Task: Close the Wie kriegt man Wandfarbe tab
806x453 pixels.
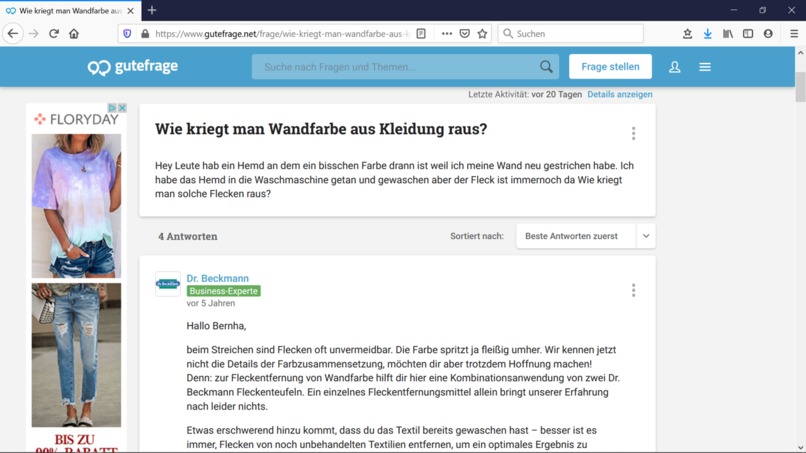Action: (x=131, y=11)
